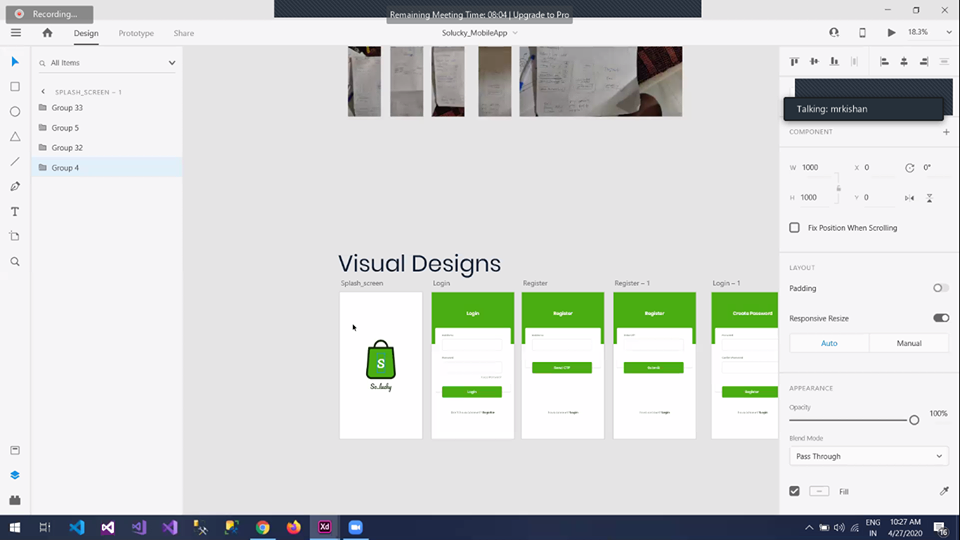This screenshot has width=960, height=540.
Task: Open the Blend Mode Pass Through dropdown
Action: pyautogui.click(x=868, y=456)
